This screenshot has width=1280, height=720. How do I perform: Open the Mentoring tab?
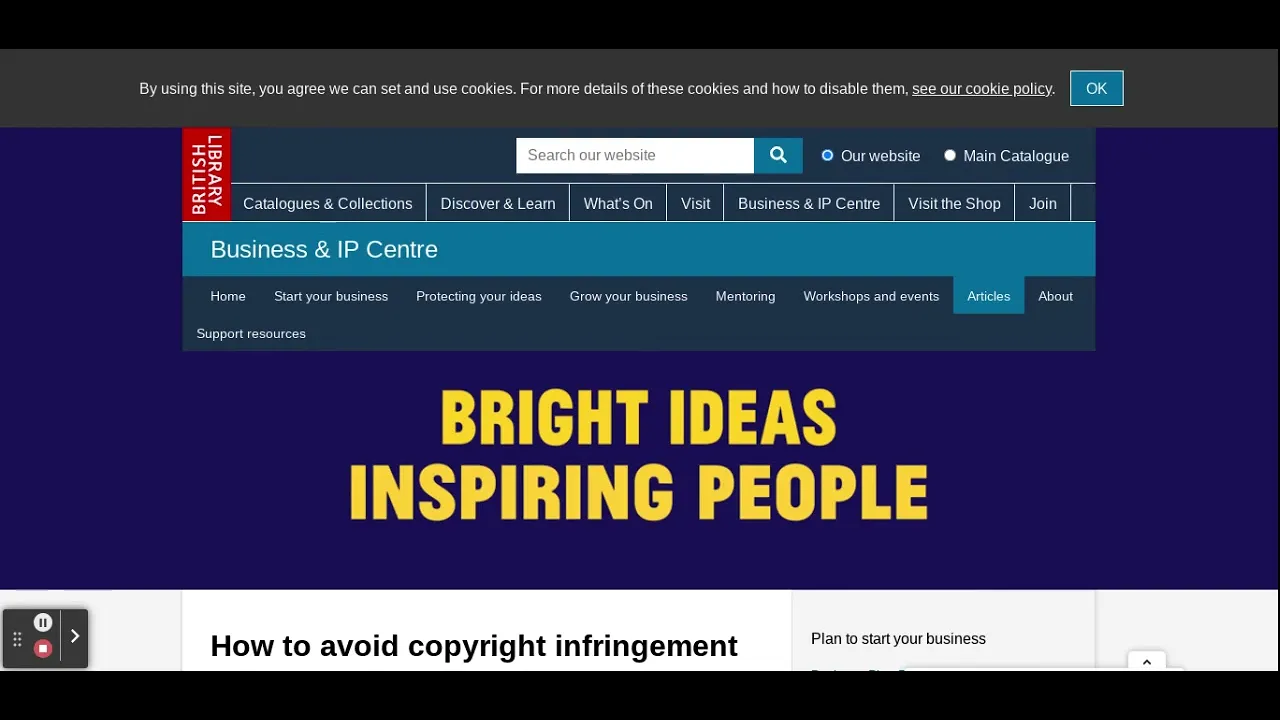coord(745,296)
